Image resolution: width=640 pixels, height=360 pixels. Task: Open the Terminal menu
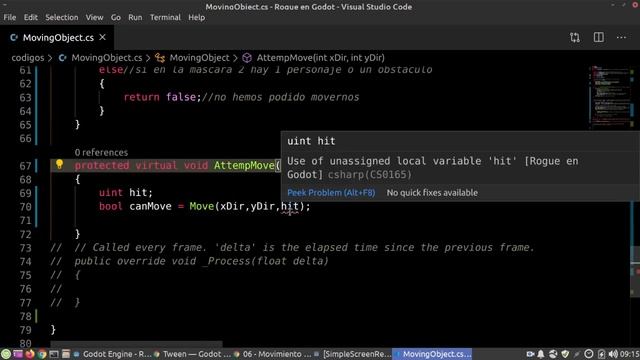tap(165, 18)
